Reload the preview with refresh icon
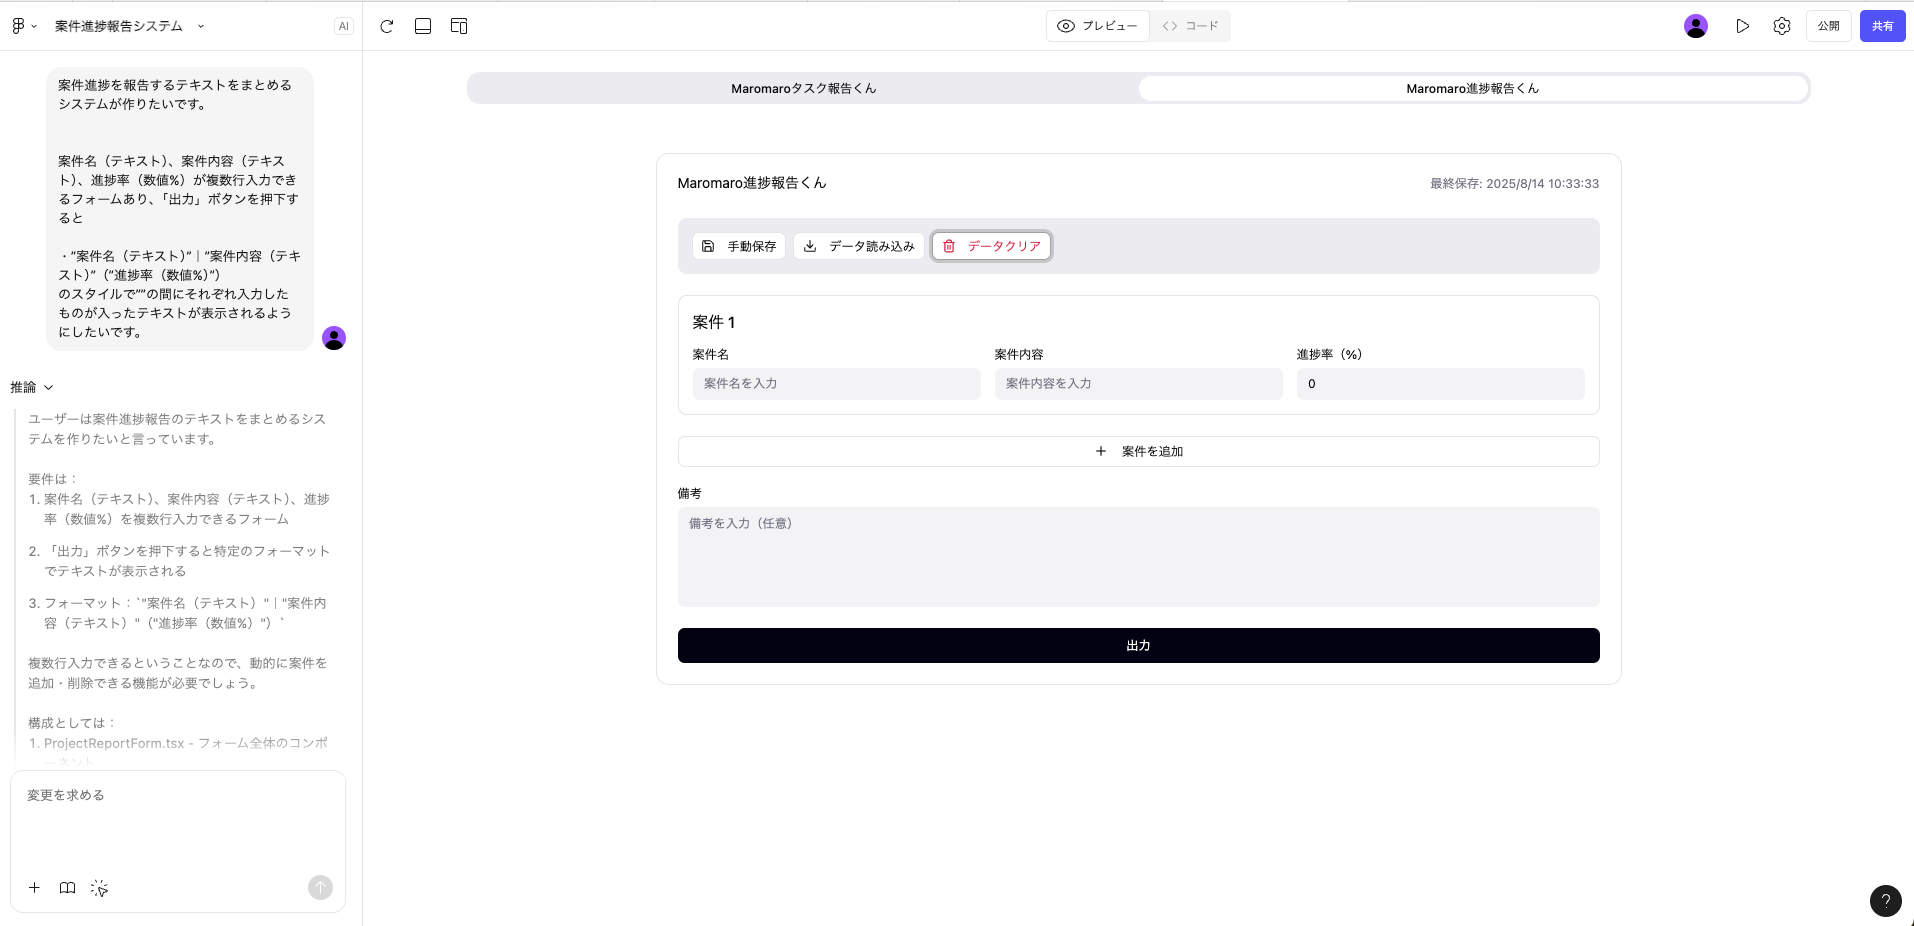The width and height of the screenshot is (1914, 926). 387,26
